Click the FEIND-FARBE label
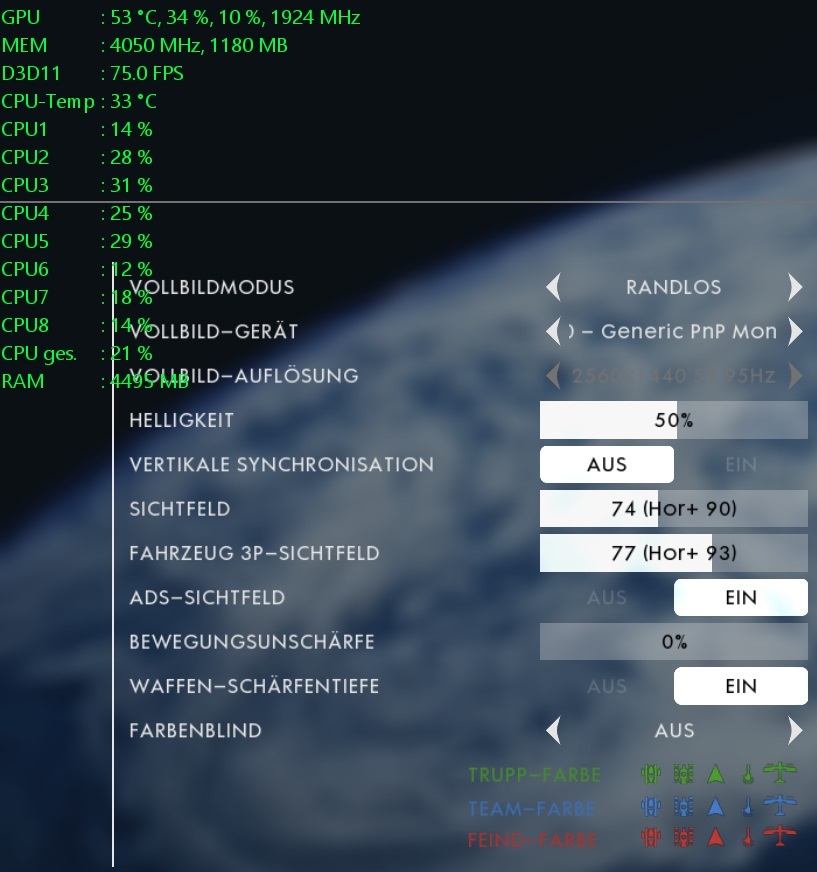 [532, 839]
